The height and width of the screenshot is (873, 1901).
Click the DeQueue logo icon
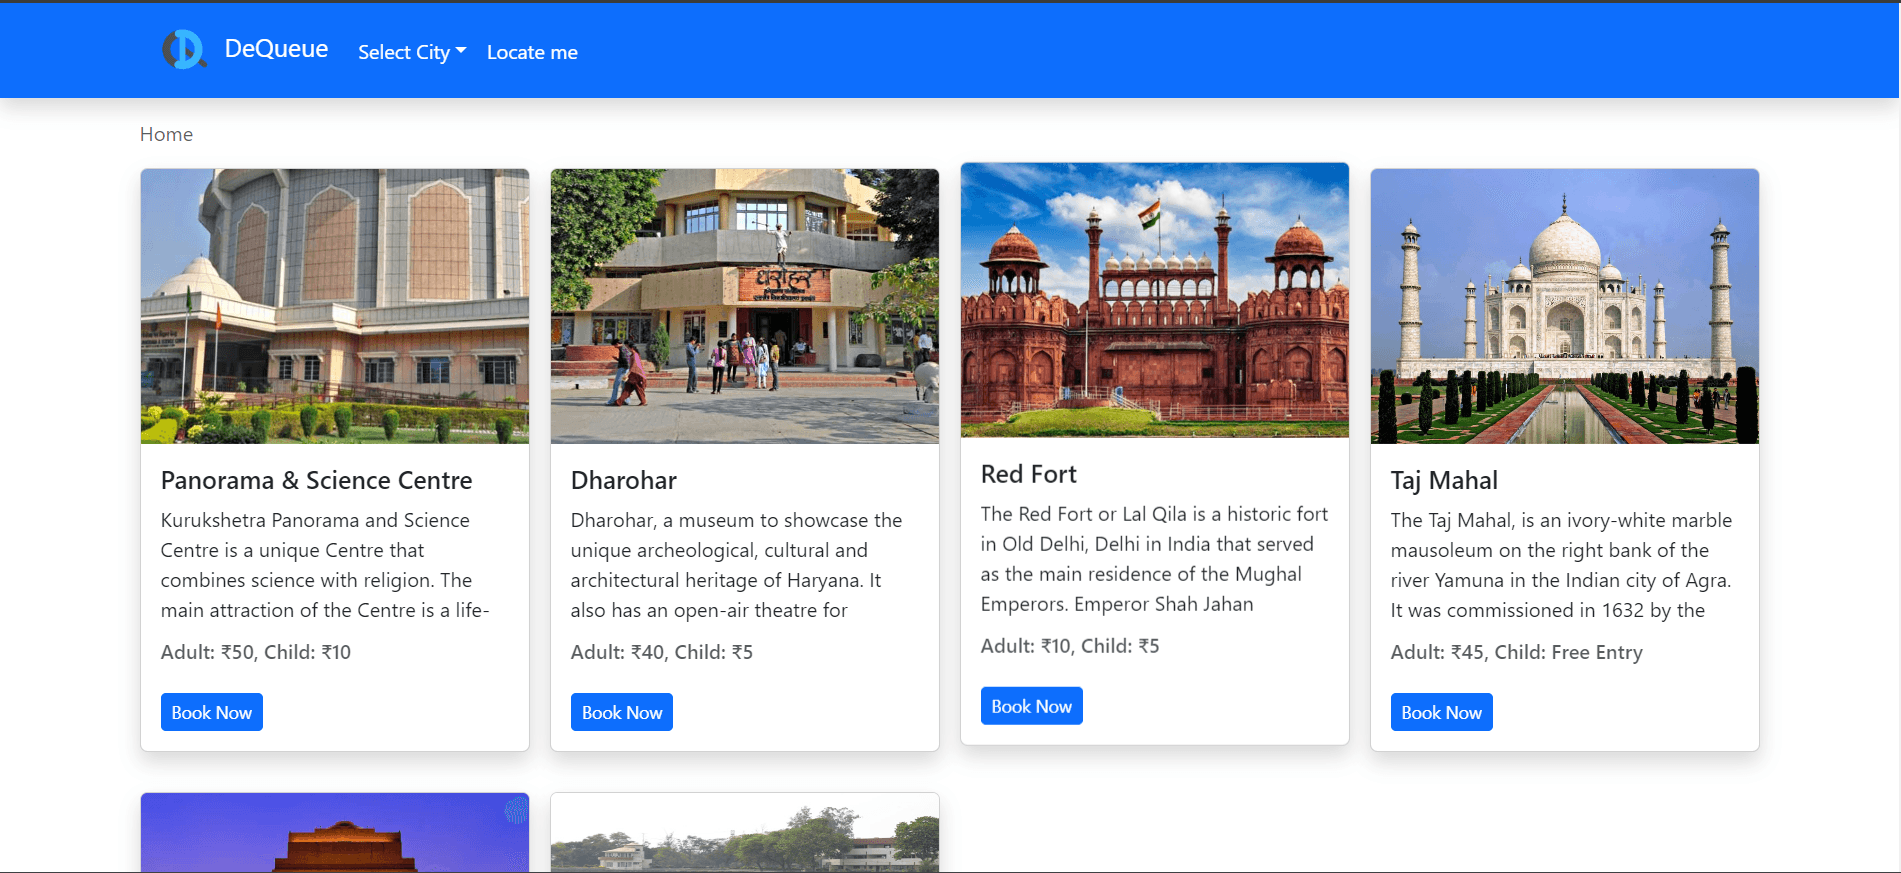184,49
